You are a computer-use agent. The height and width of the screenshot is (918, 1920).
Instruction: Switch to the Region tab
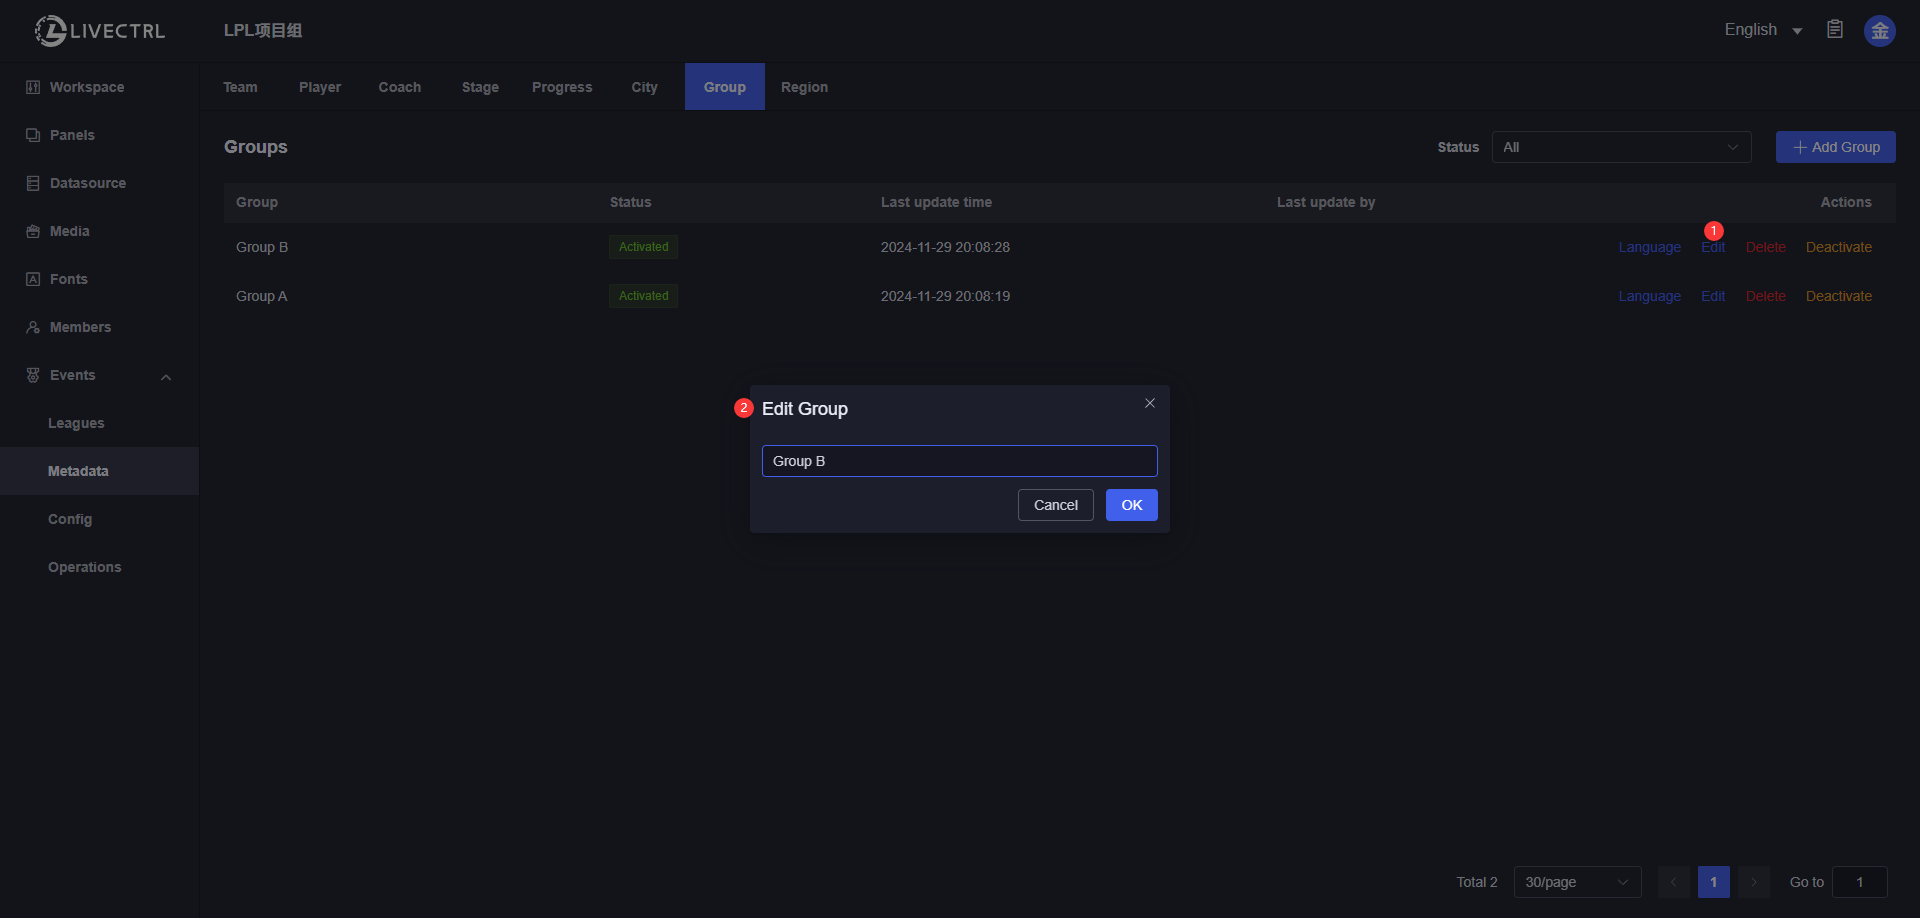tap(804, 87)
